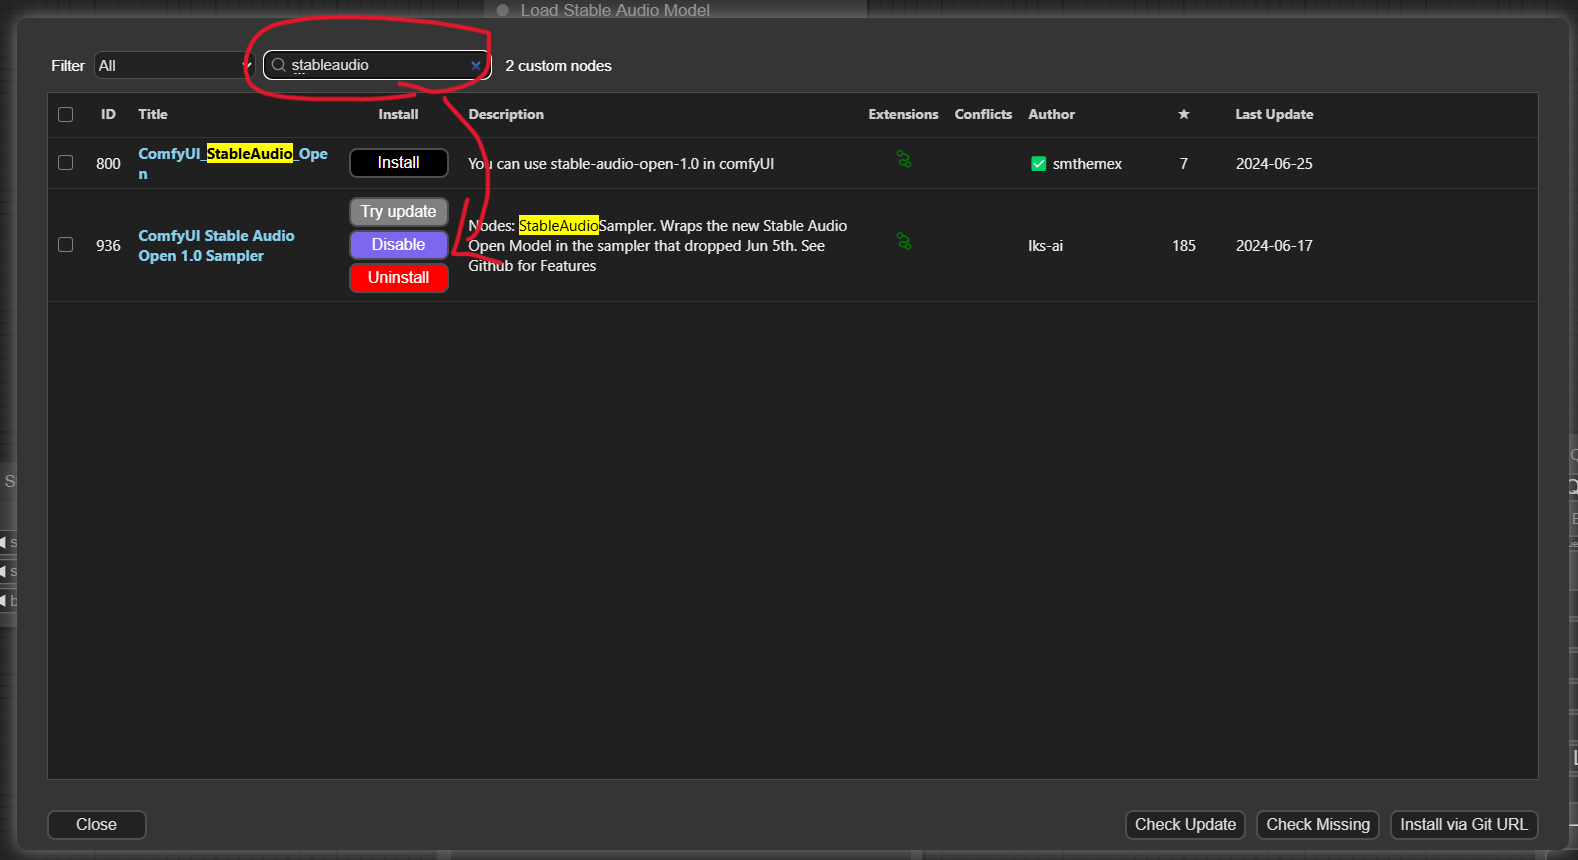Click Load Stable Audio Model node title behind dialog
Screen dimensions: 1578x860
615,10
